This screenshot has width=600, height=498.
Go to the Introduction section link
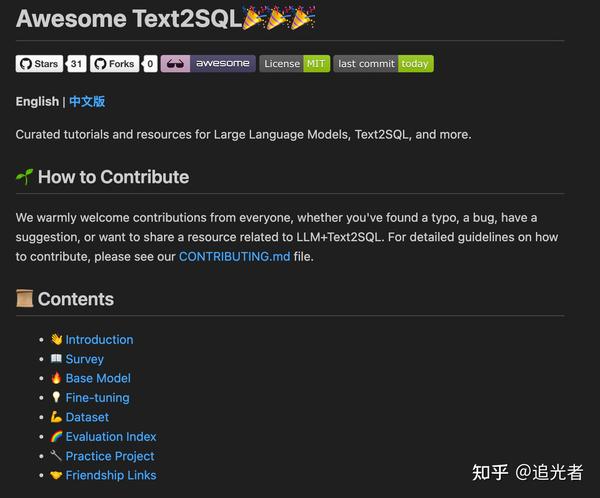pos(99,340)
